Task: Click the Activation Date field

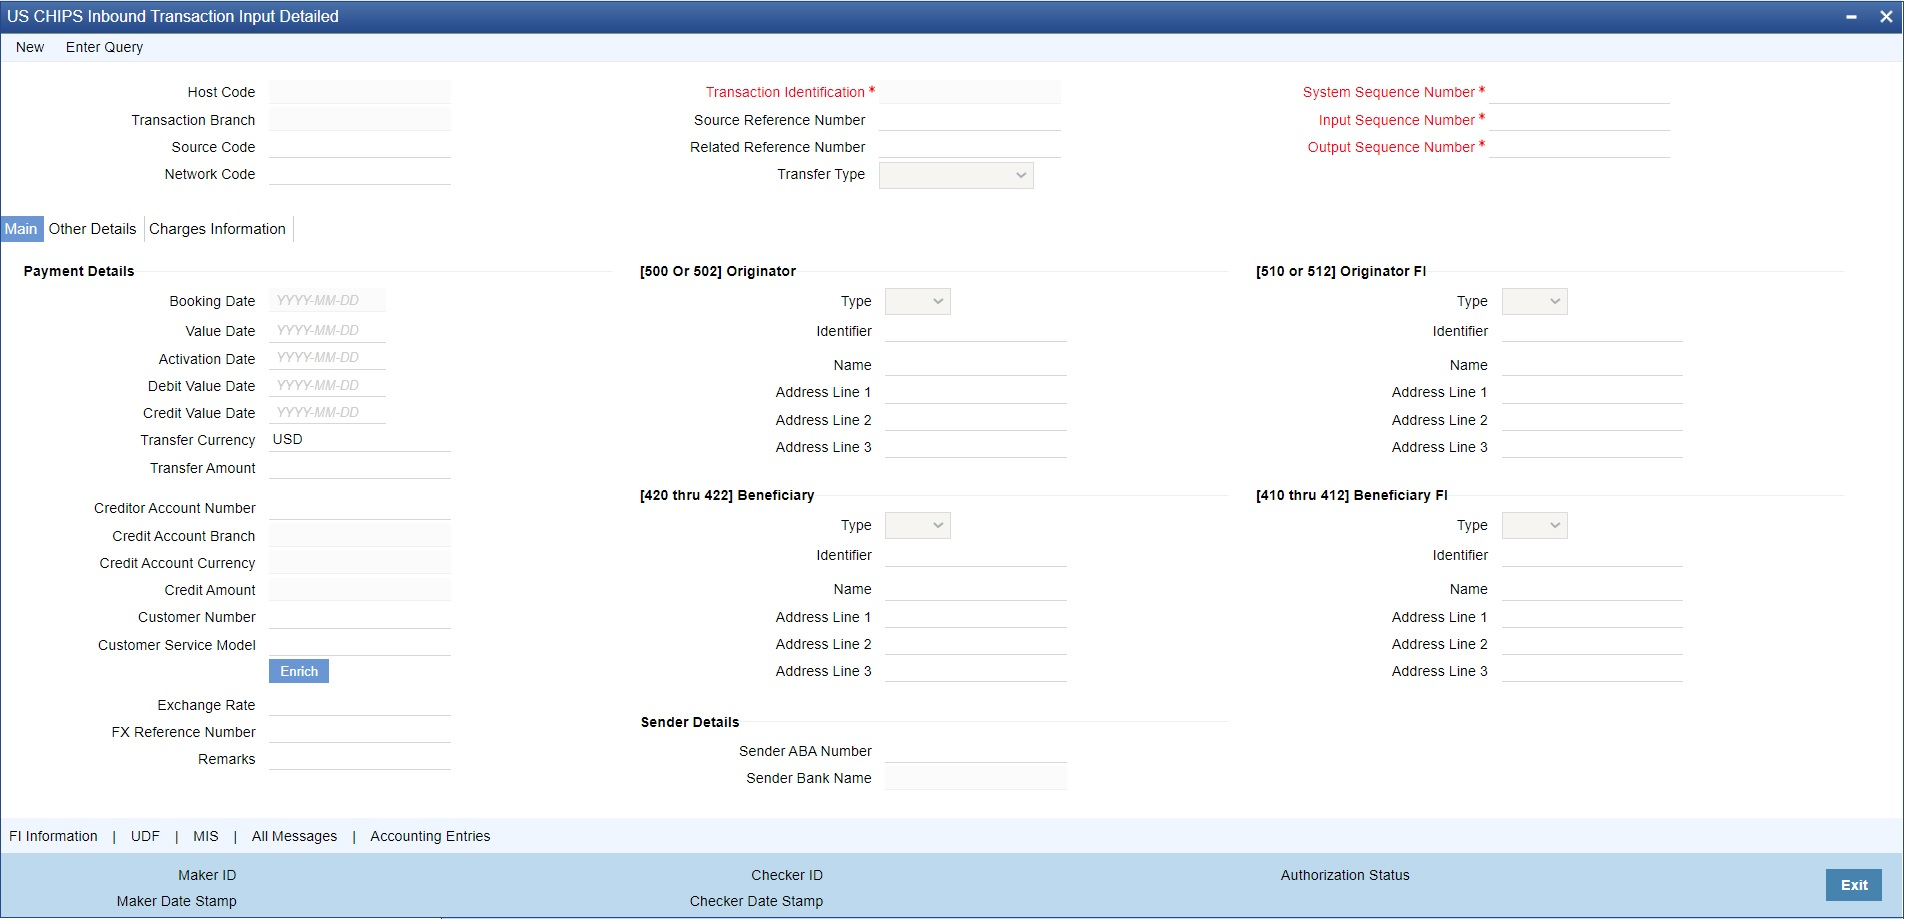Action: pos(327,358)
